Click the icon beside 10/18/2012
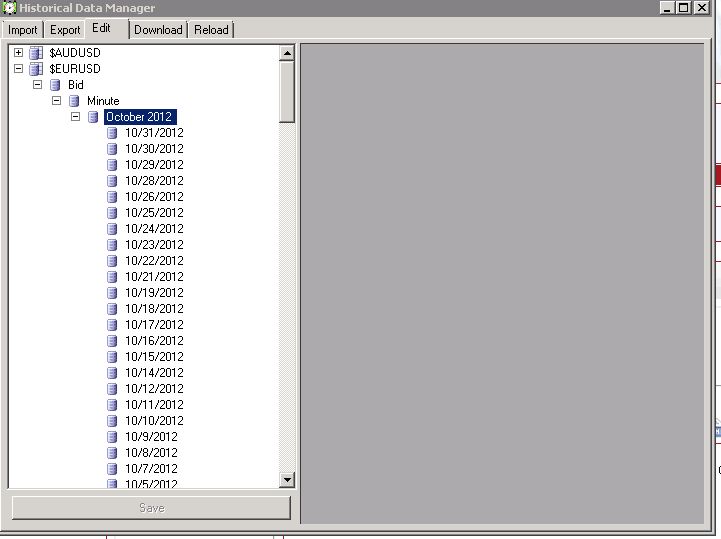The width and height of the screenshot is (721, 539). coord(112,309)
